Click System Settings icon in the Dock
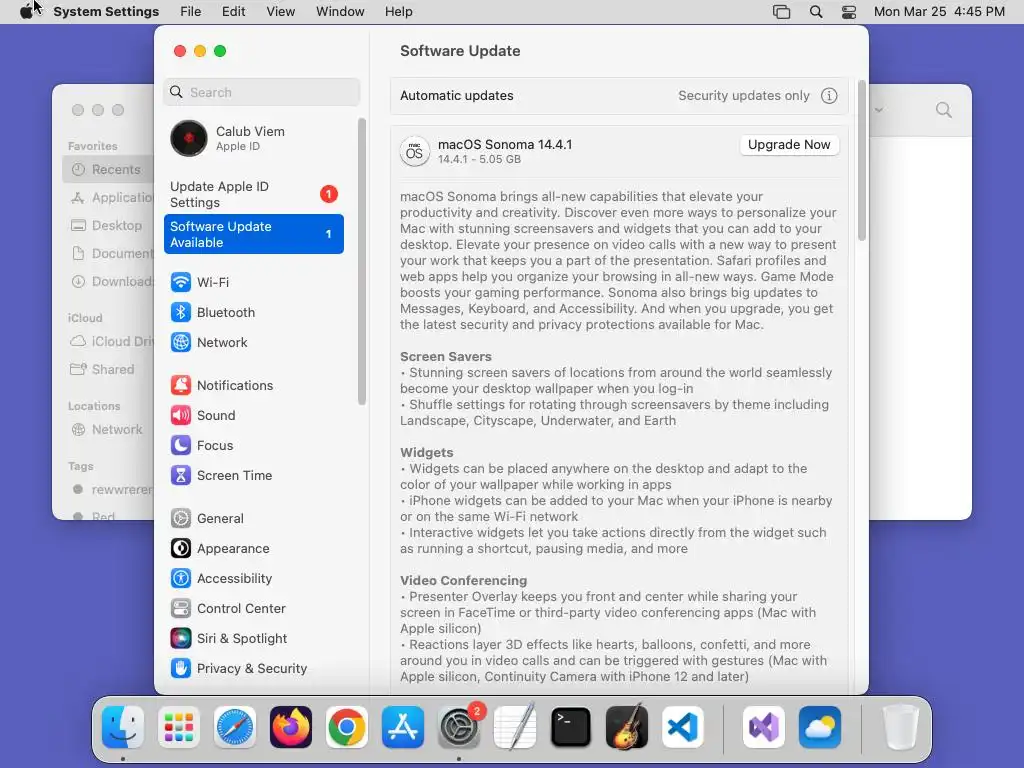 pyautogui.click(x=459, y=727)
